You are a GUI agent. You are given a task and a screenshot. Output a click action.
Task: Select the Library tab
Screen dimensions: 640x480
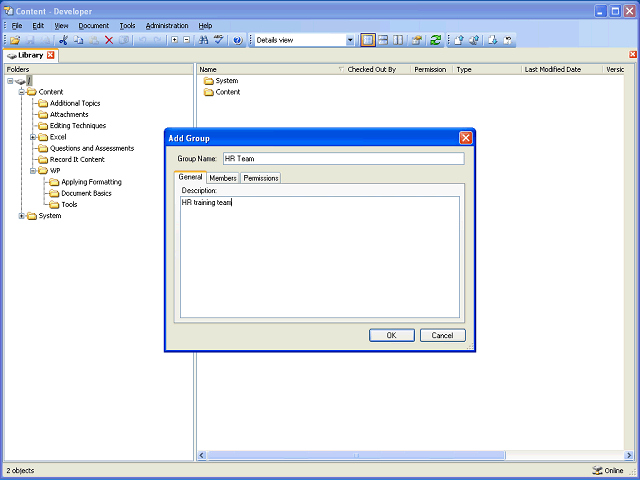pyautogui.click(x=31, y=55)
